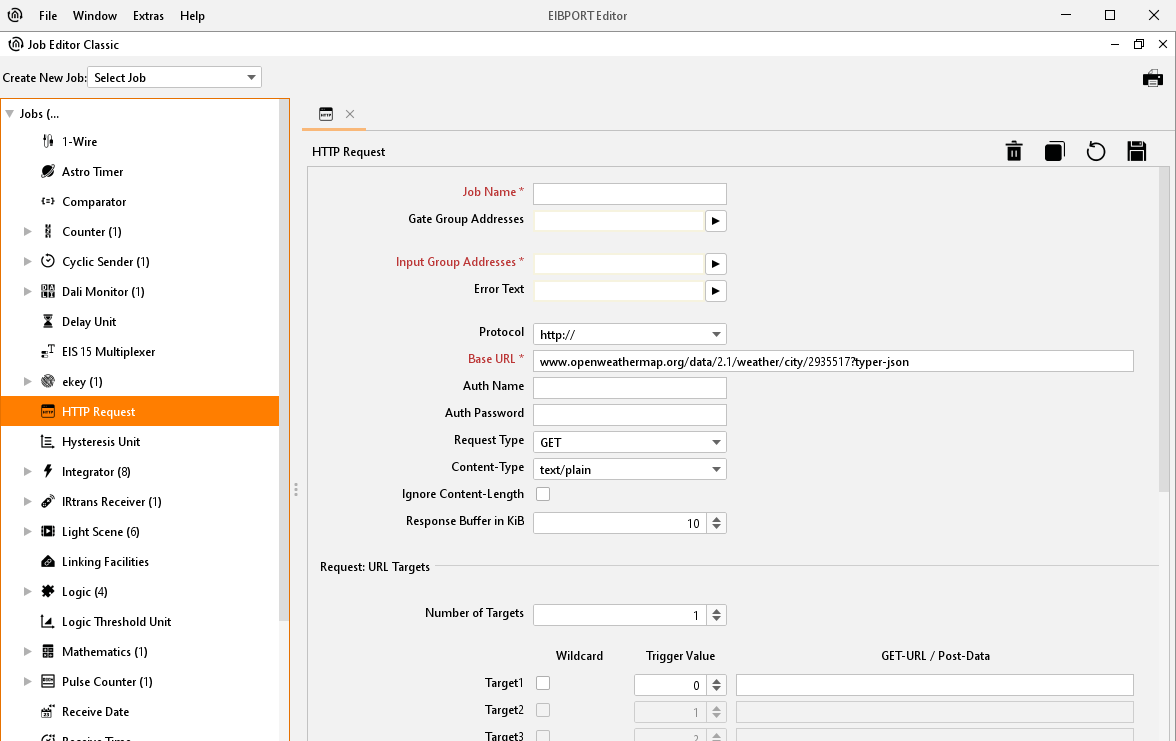The height and width of the screenshot is (741, 1176).
Task: Enable the Ignore Content-Length checkbox
Action: point(543,494)
